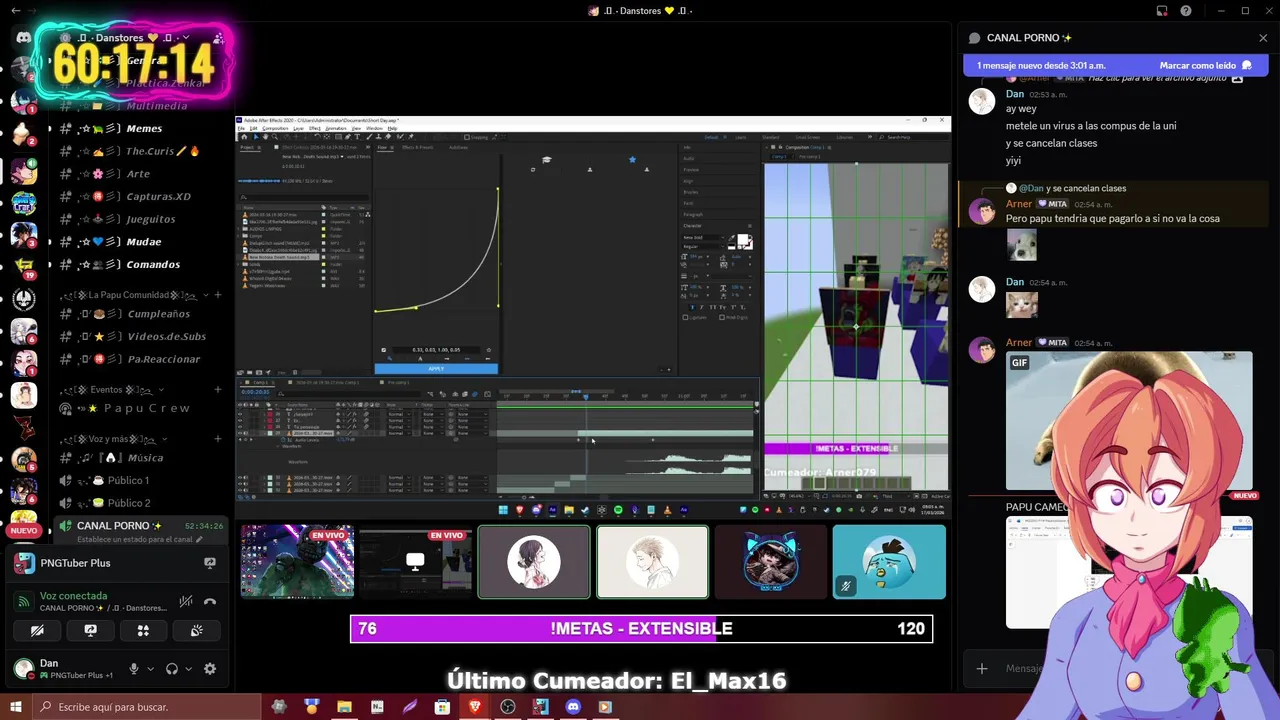Disconnect from voice with hang-up phone icon
Viewport: 1280px width, 720px height.
(210, 601)
